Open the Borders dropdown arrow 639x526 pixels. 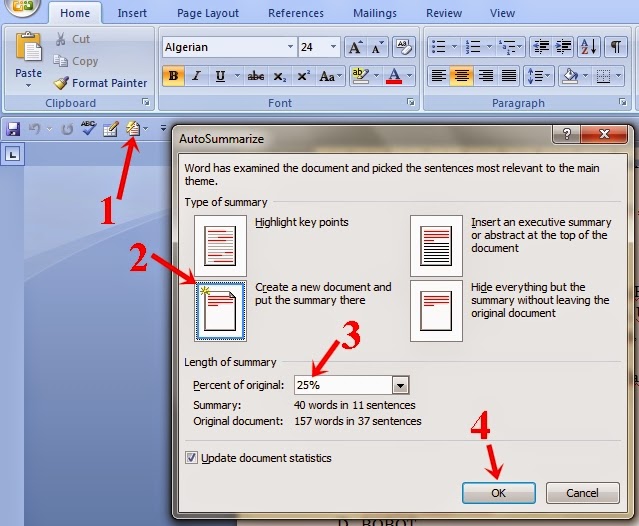point(618,76)
